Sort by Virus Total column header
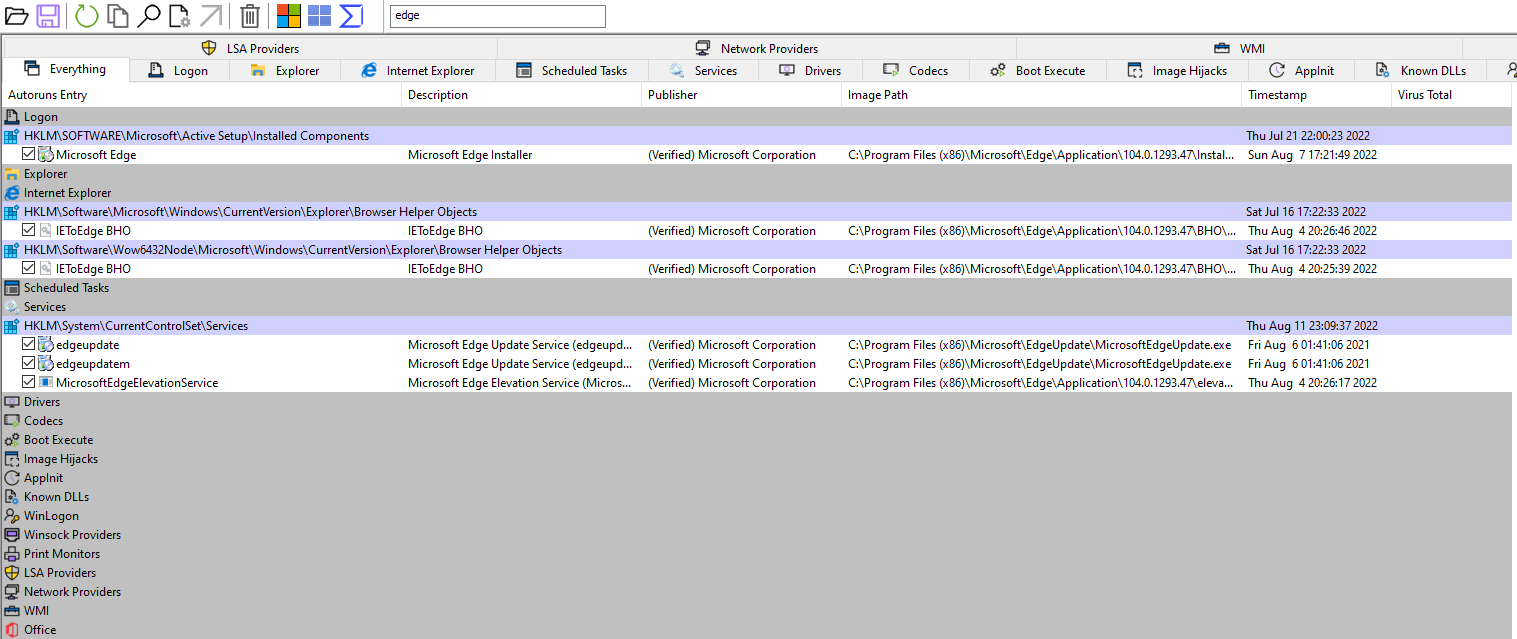This screenshot has height=639, width=1517. point(1451,95)
